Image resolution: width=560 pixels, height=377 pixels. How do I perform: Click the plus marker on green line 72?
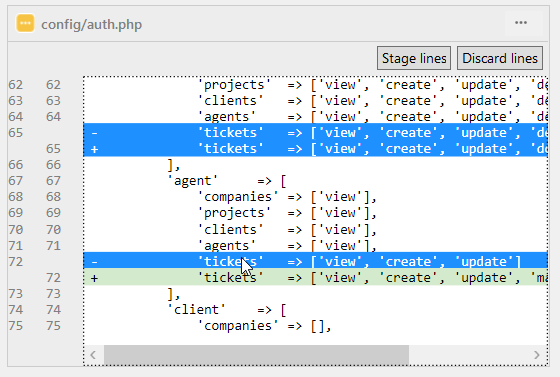click(94, 278)
